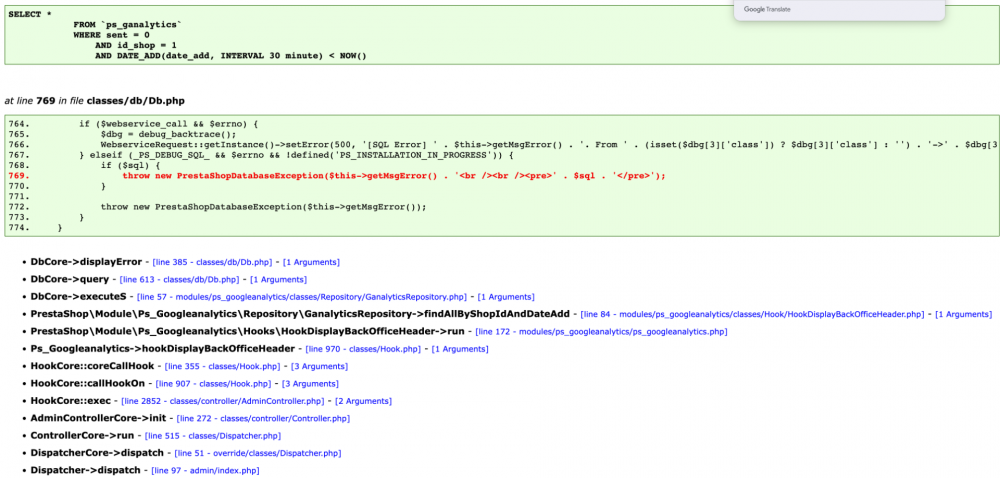Open line 355 classes/Hook.php link
Image resolution: width=1000 pixels, height=478 pixels.
(x=223, y=366)
